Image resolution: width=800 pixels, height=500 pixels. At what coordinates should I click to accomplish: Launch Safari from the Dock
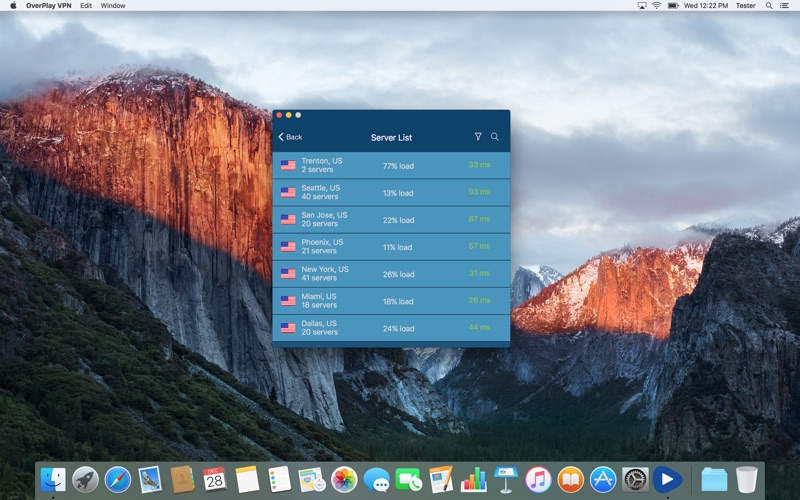point(118,480)
